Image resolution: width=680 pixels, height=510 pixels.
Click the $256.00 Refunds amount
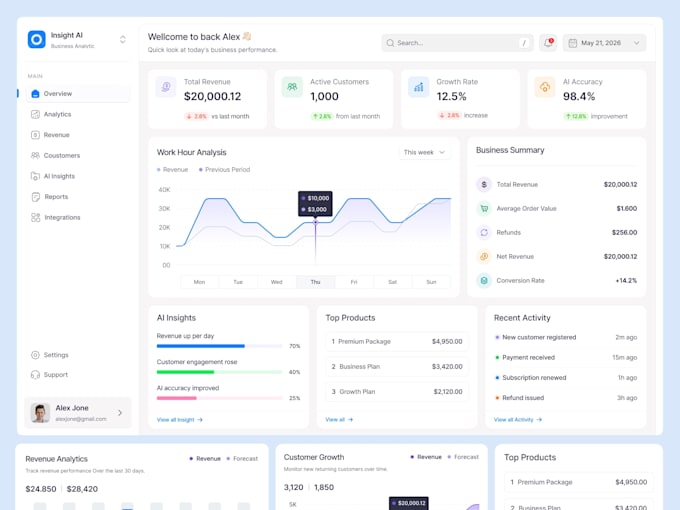pos(624,232)
